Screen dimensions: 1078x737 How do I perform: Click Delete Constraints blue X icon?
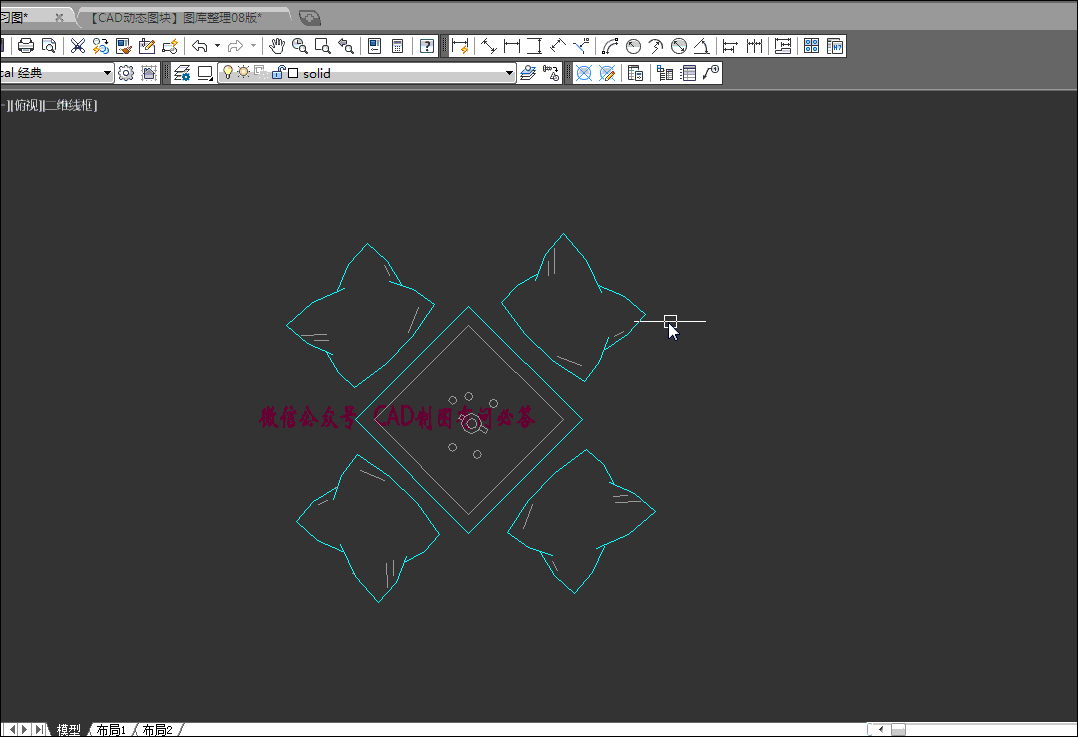(584, 73)
